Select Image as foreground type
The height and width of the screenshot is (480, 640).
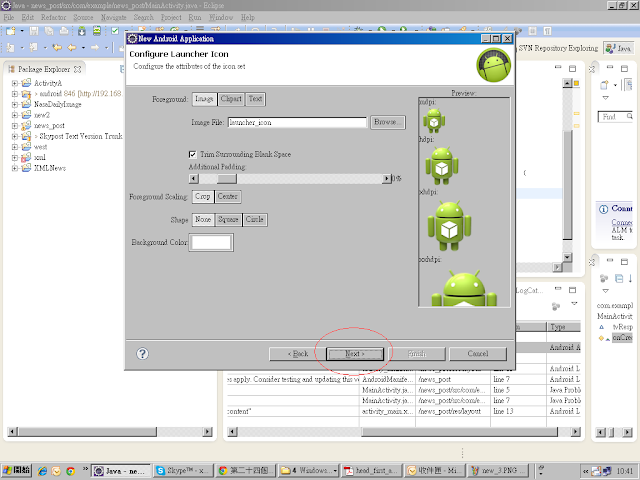pyautogui.click(x=204, y=99)
